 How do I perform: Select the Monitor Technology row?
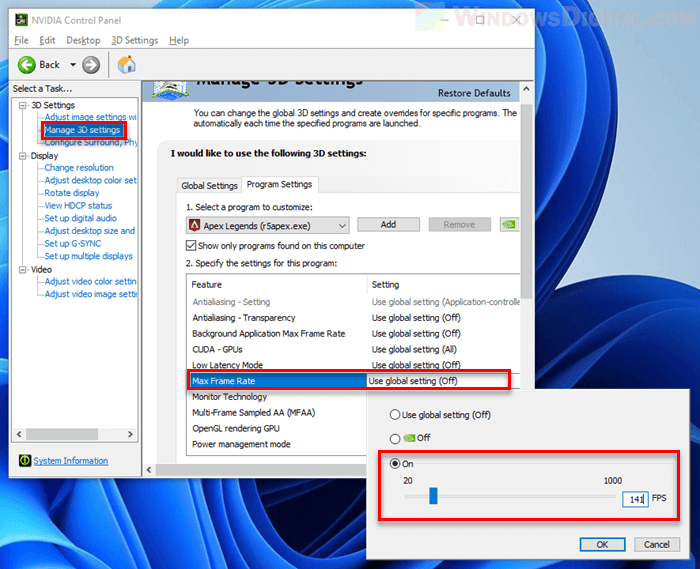pyautogui.click(x=278, y=397)
